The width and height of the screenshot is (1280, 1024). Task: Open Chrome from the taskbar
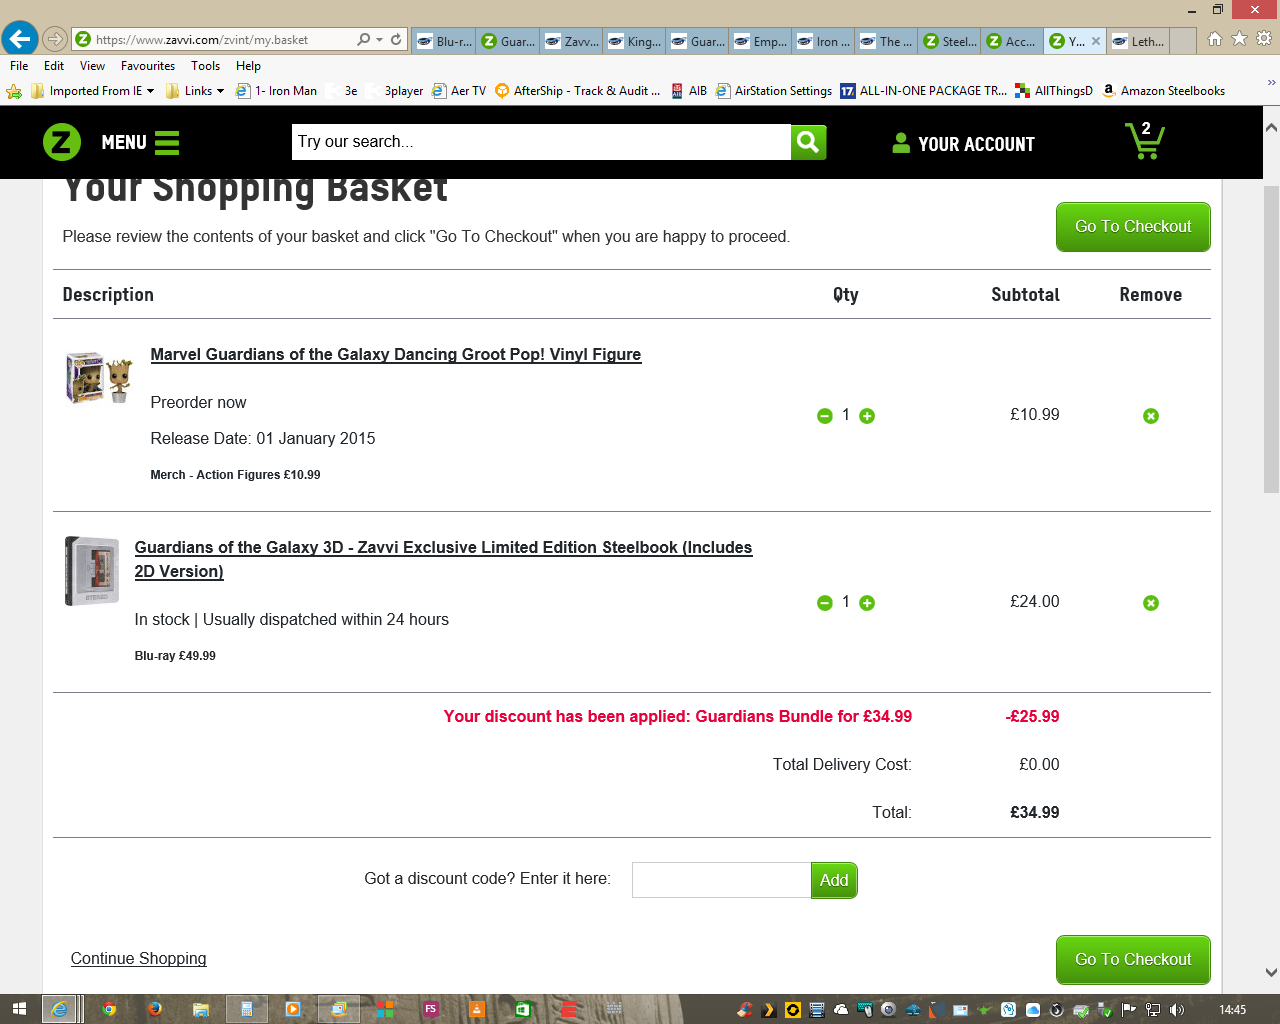pyautogui.click(x=109, y=1009)
